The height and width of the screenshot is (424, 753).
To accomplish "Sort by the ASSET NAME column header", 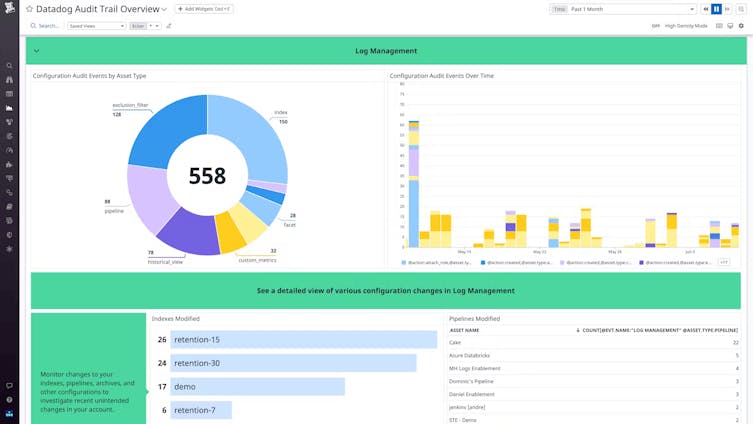I will pos(465,329).
